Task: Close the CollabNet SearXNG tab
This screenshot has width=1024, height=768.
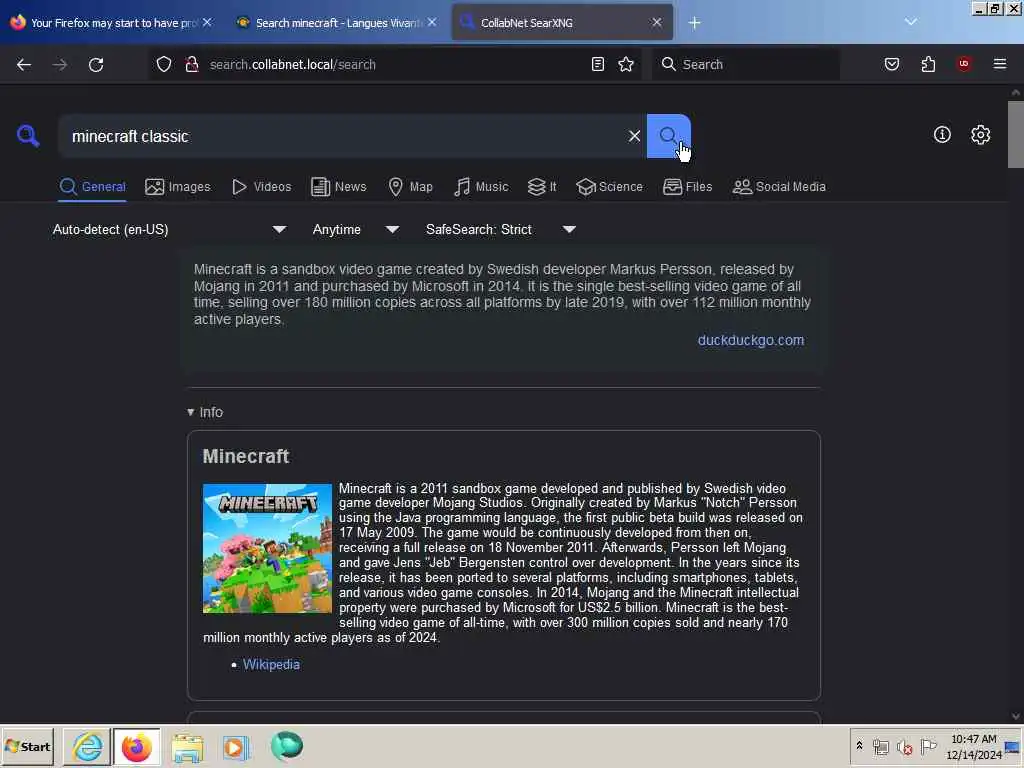Action: (657, 22)
